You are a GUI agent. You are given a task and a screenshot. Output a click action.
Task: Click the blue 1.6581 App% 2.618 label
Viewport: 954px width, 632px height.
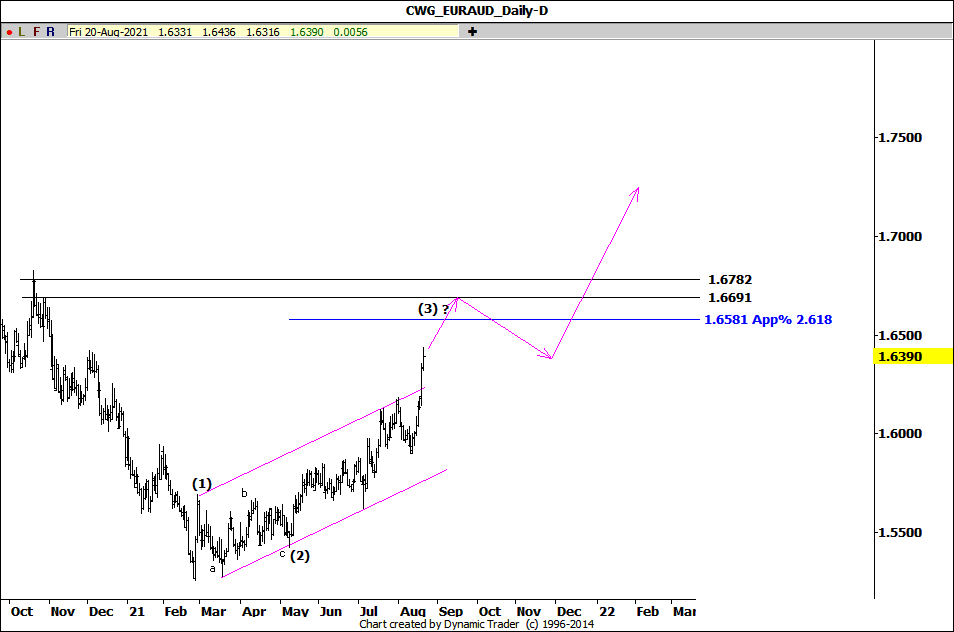tap(768, 319)
